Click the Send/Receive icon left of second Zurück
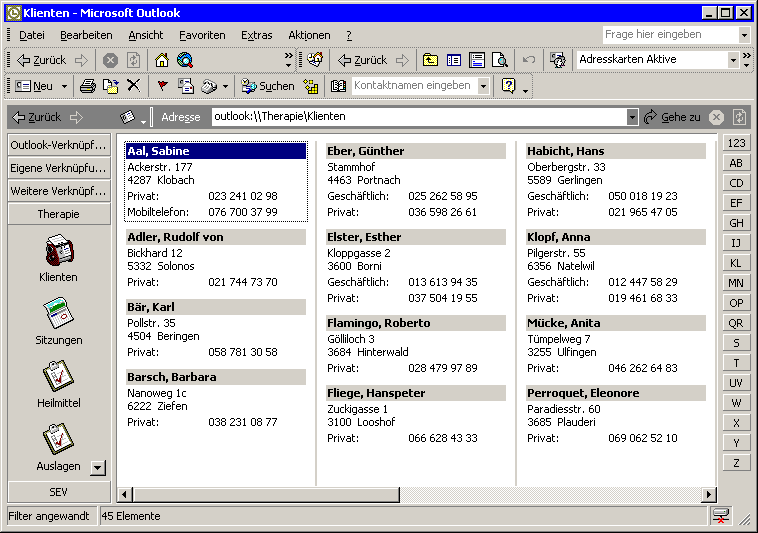 point(315,60)
